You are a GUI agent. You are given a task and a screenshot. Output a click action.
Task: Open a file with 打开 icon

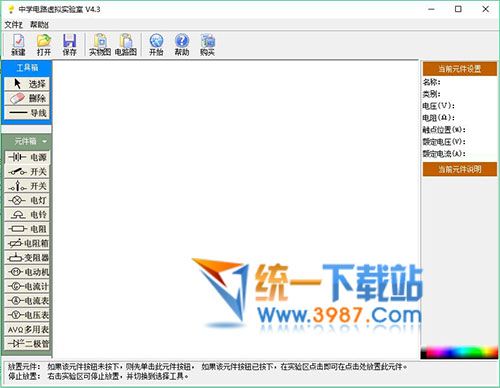click(44, 45)
